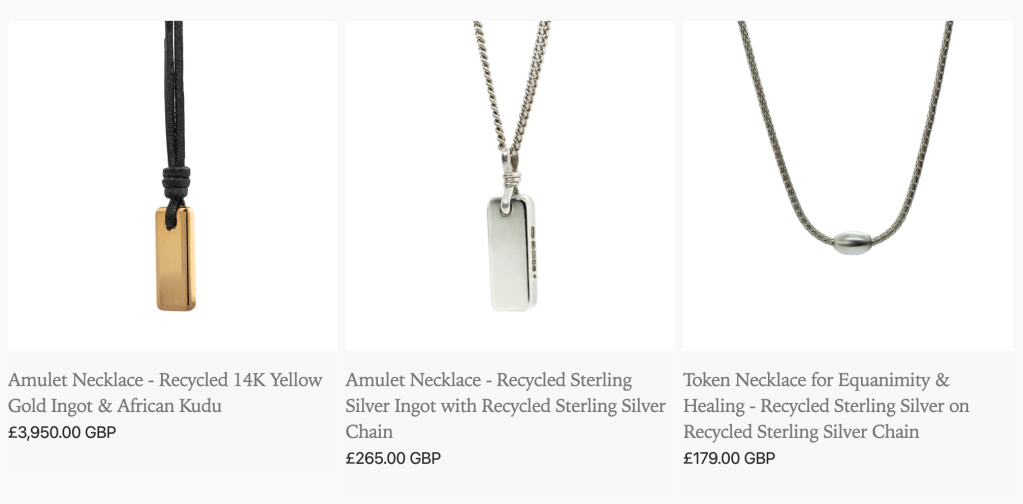Click the hallmark stamps on the silver ingot's side
The height and width of the screenshot is (504, 1023).
[x=536, y=248]
